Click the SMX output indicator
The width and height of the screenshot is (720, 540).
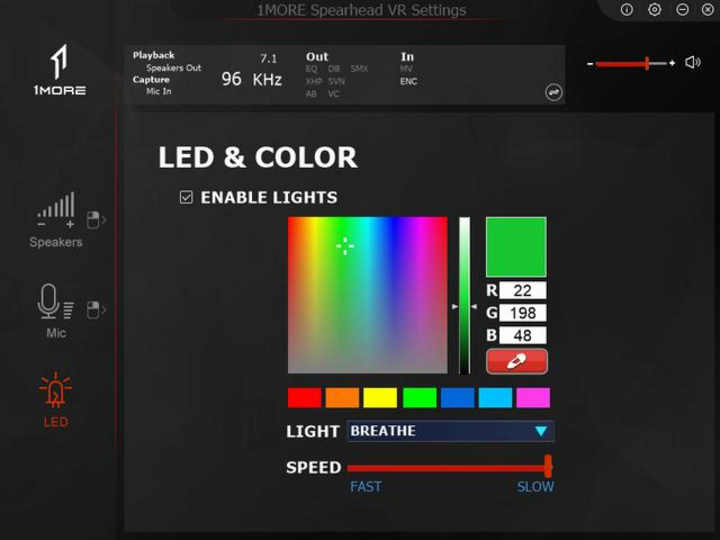[359, 69]
